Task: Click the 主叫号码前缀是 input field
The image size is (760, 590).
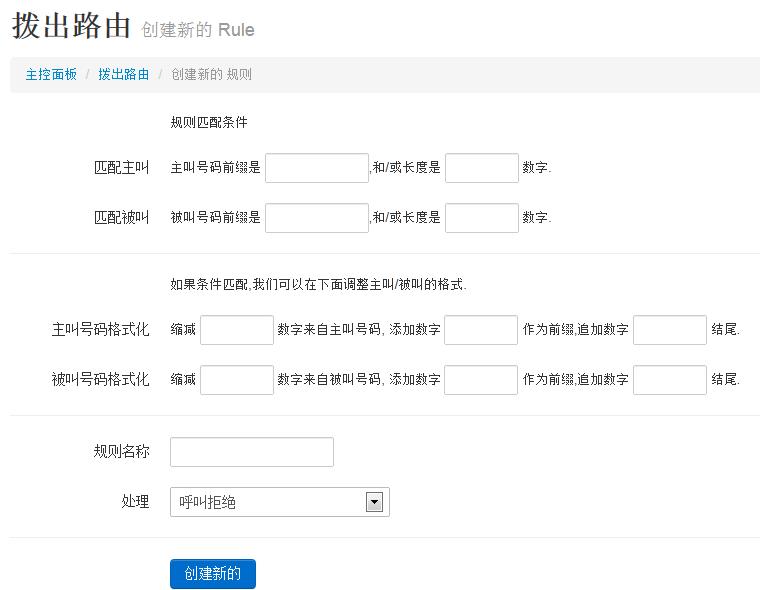Action: [317, 168]
